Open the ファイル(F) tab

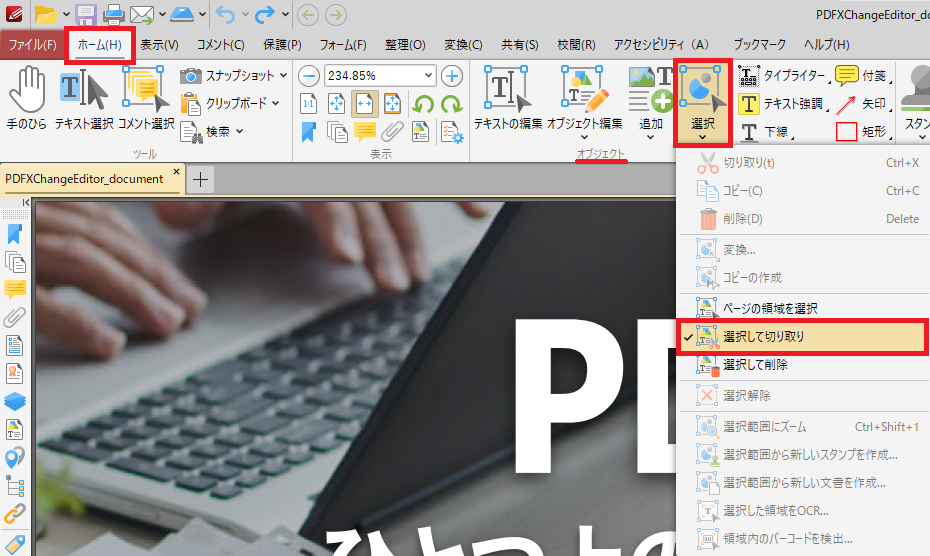tap(32, 45)
